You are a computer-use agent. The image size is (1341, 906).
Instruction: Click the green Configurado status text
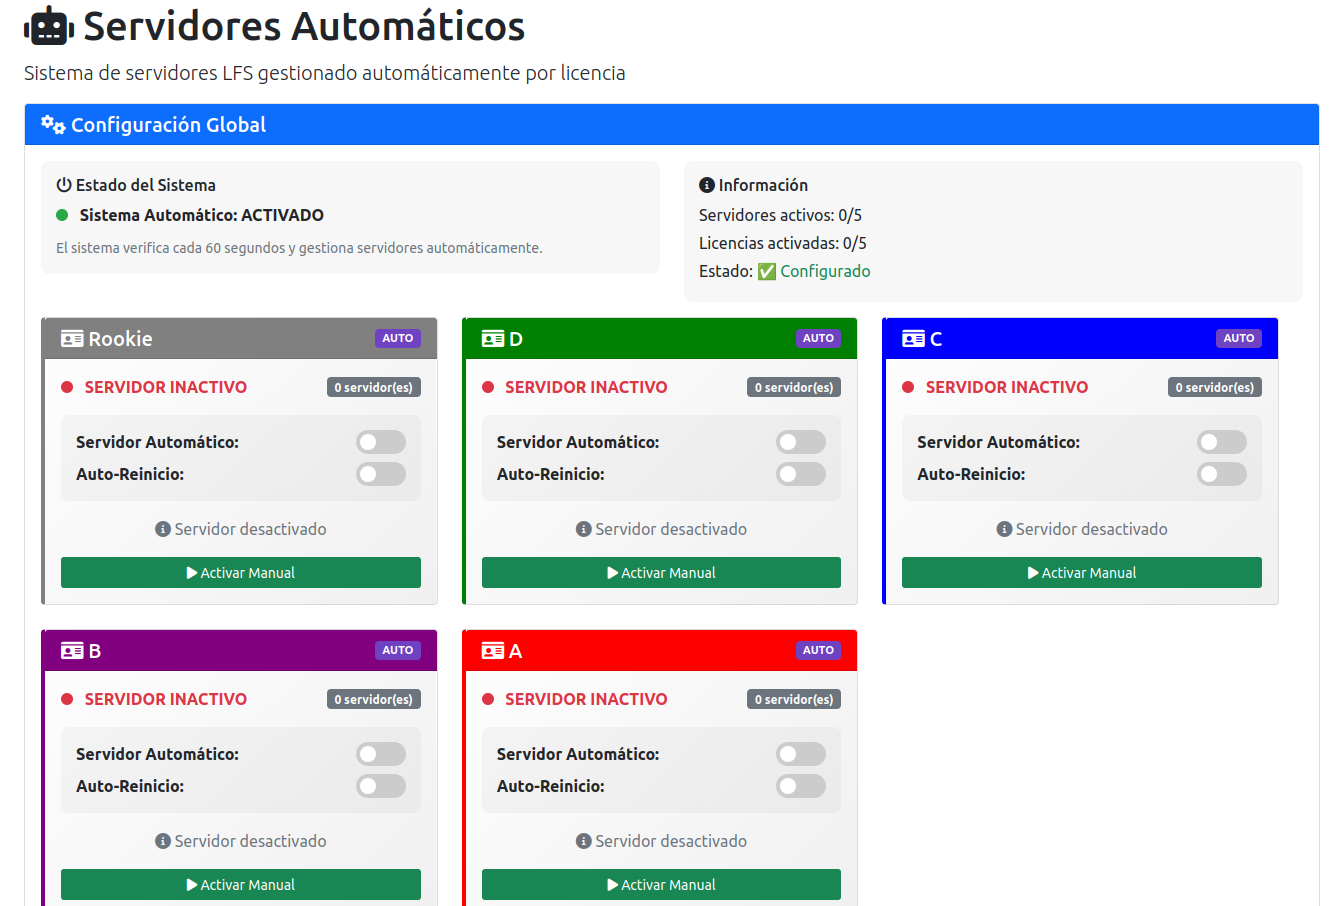click(x=825, y=271)
